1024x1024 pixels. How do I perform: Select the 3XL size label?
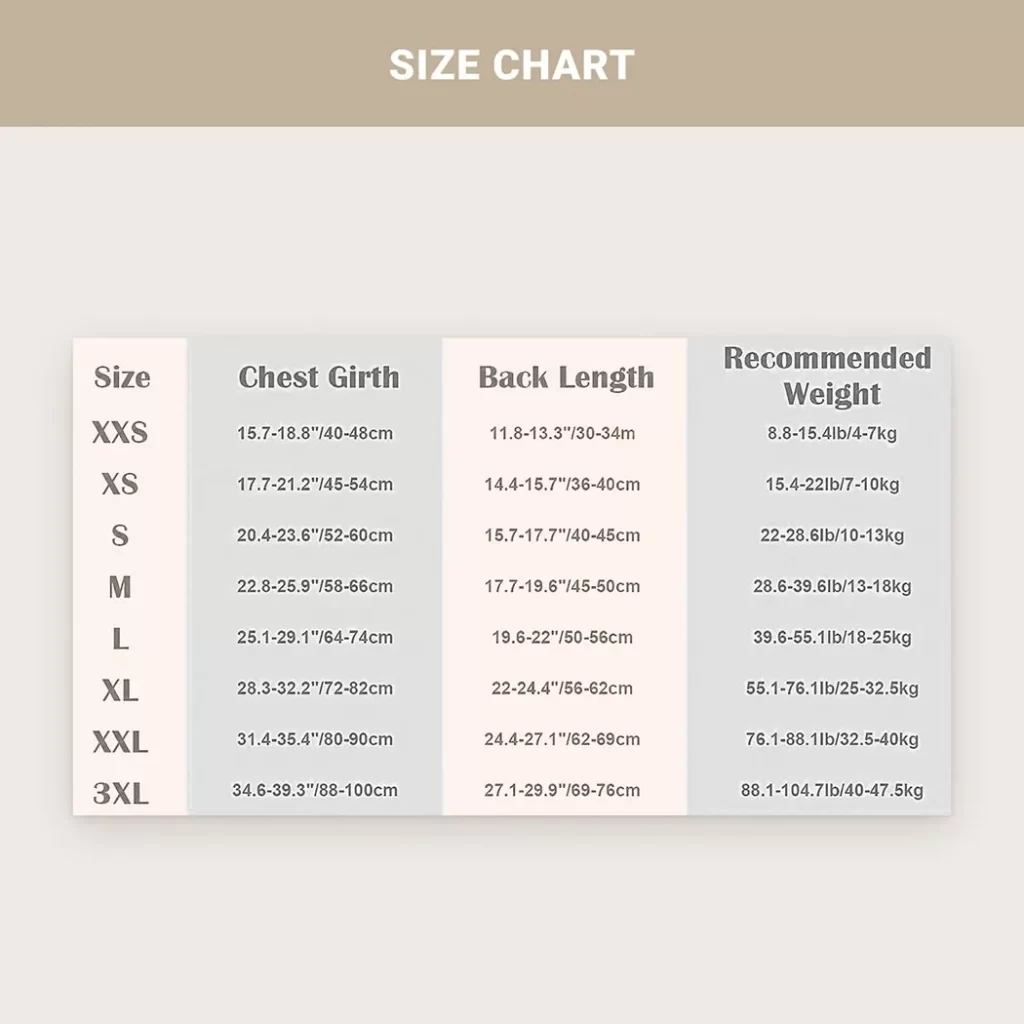[120, 793]
